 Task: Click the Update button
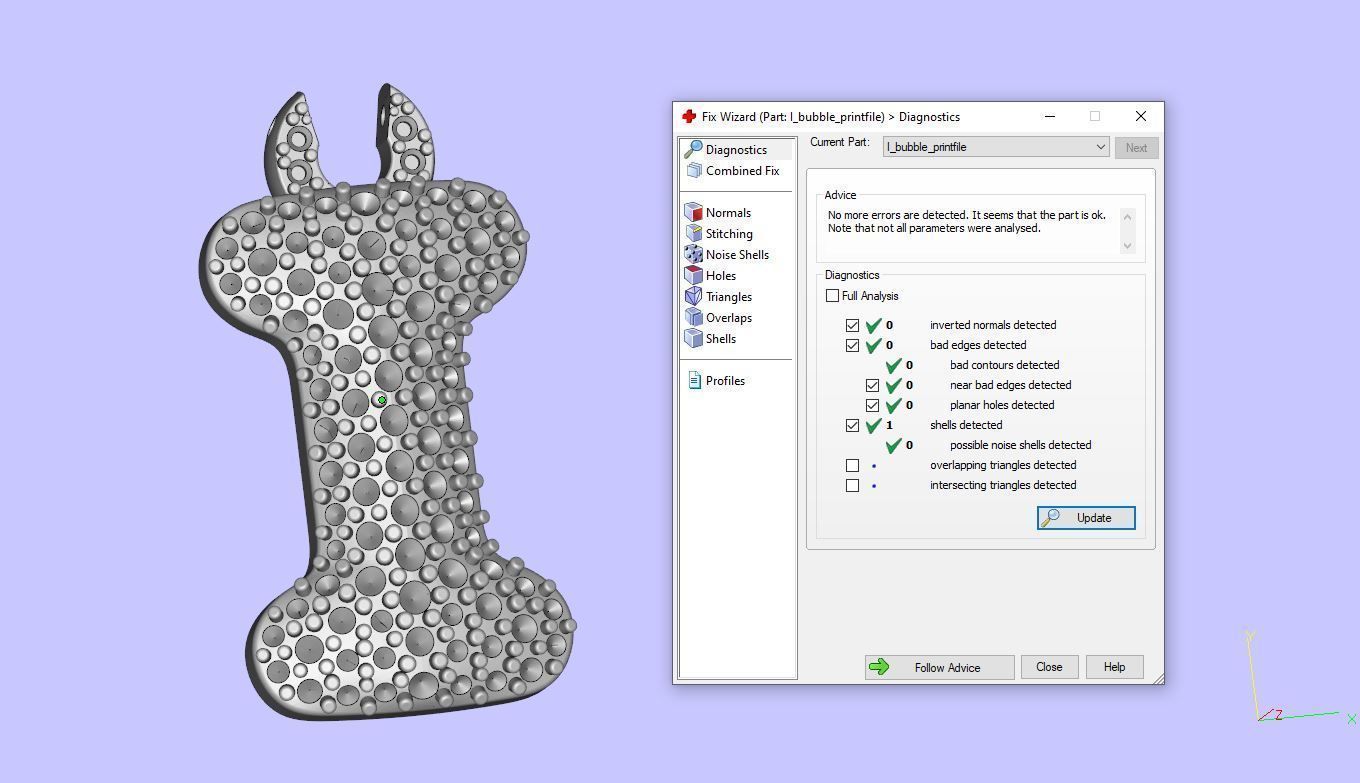pyautogui.click(x=1086, y=518)
